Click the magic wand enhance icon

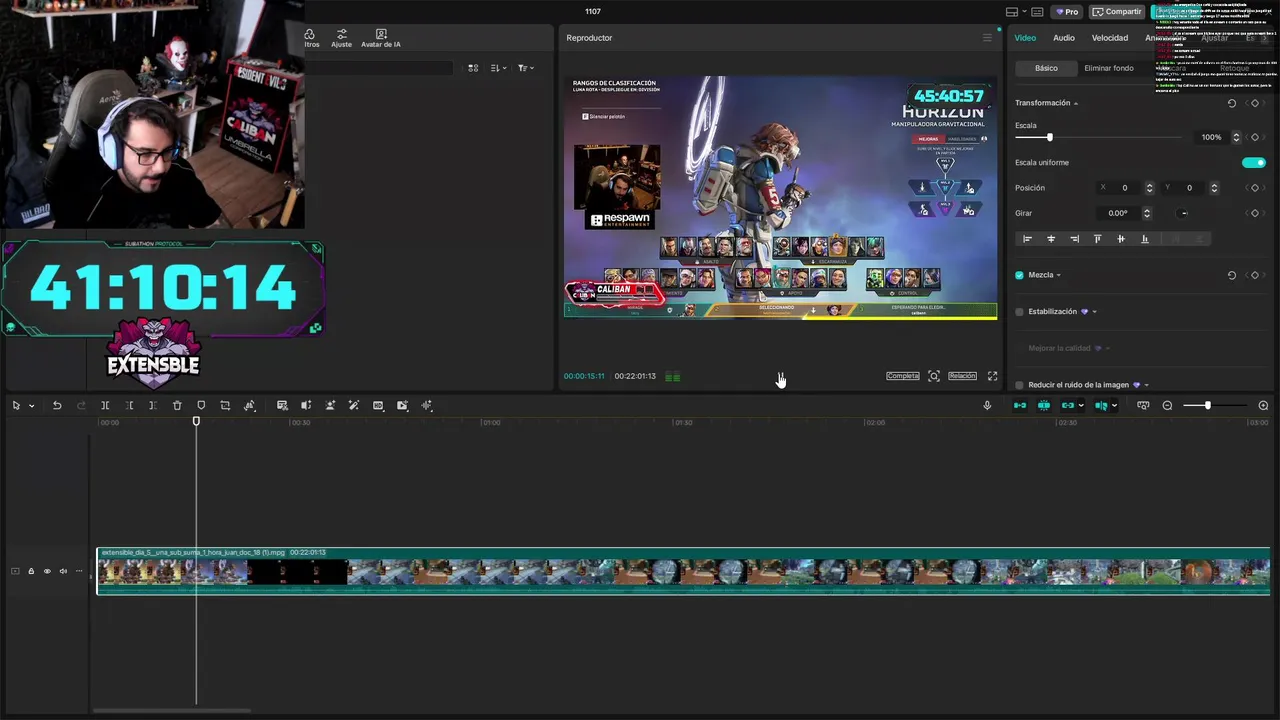pos(354,405)
